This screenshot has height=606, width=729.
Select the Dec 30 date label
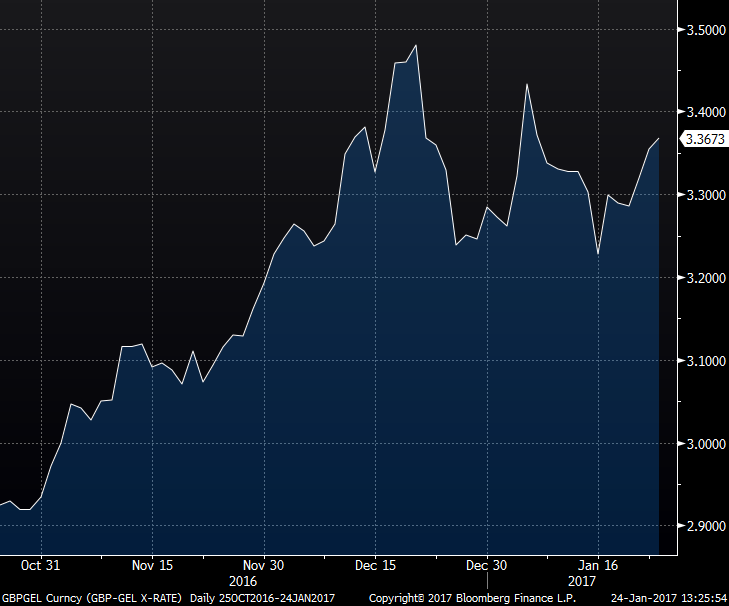pyautogui.click(x=487, y=564)
